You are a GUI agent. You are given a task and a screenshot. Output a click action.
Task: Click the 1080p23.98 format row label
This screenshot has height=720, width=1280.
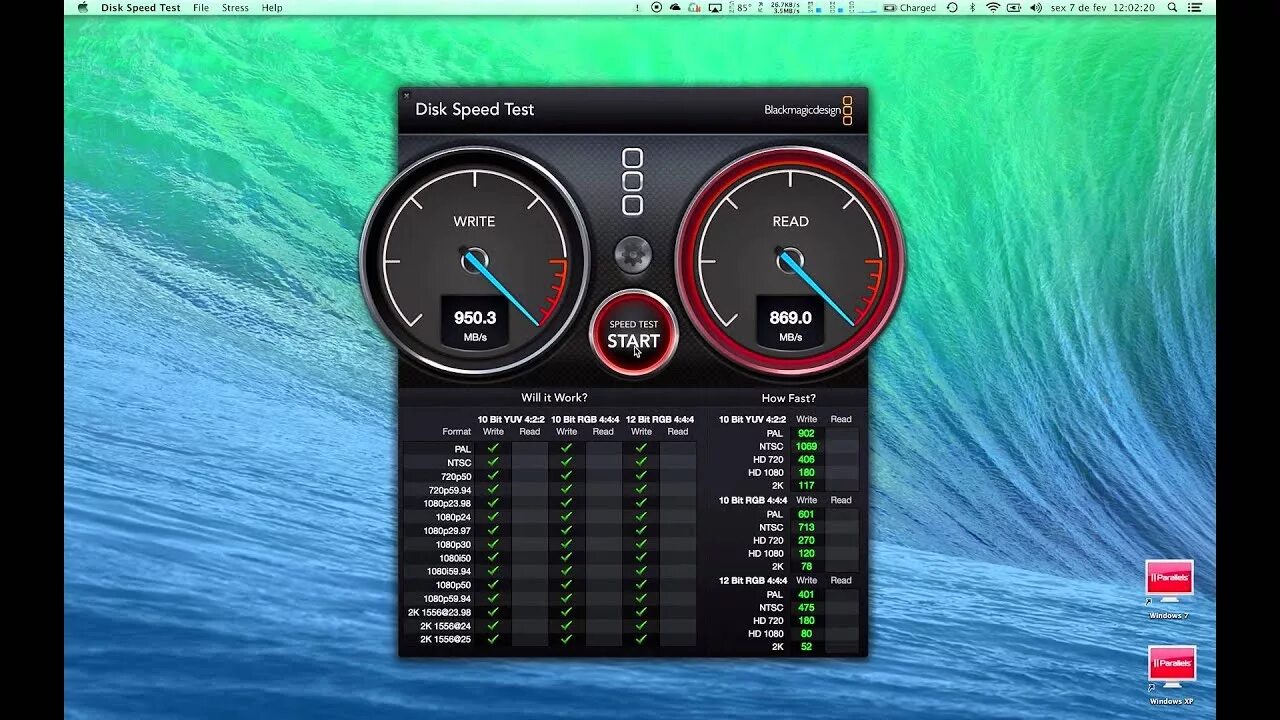[x=447, y=504]
